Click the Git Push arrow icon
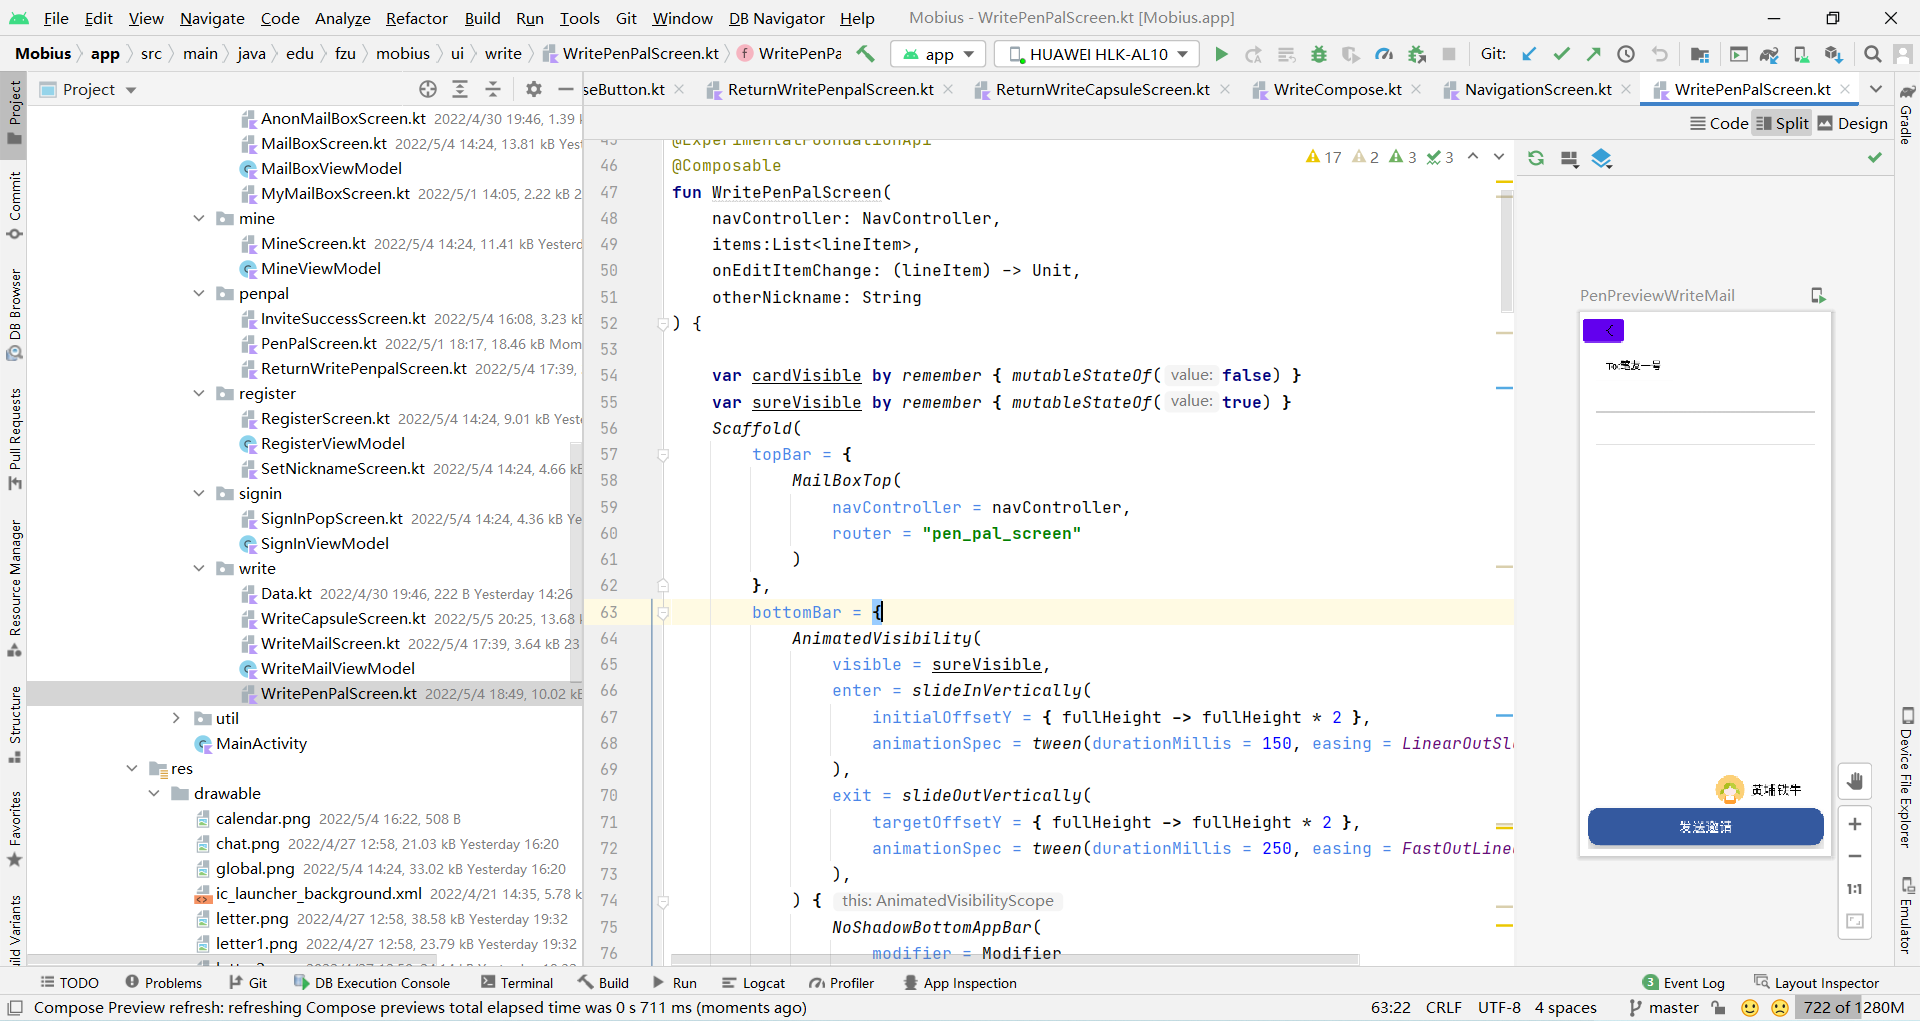The image size is (1920, 1021). click(x=1594, y=54)
